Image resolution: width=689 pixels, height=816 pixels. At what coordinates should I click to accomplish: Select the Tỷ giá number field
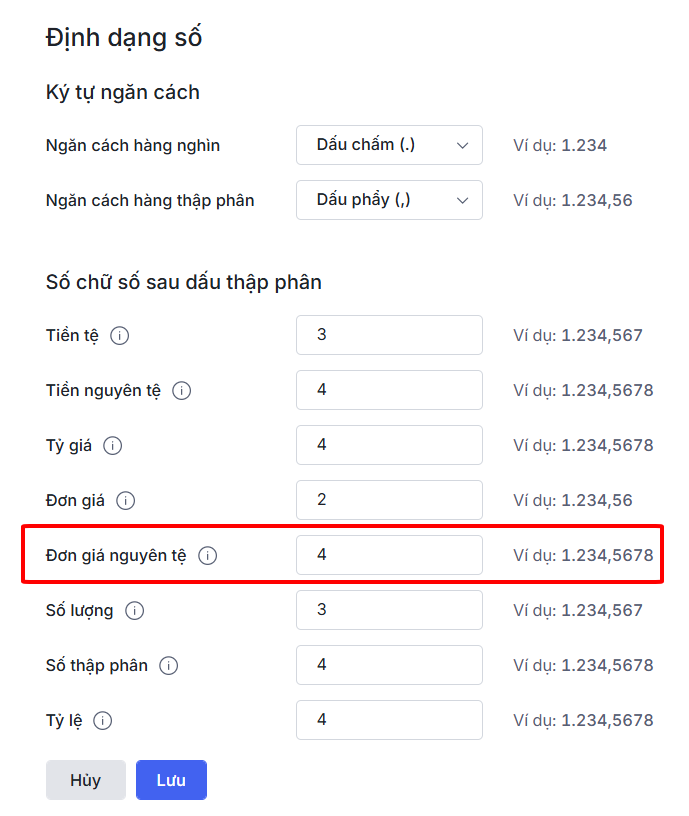coord(389,445)
